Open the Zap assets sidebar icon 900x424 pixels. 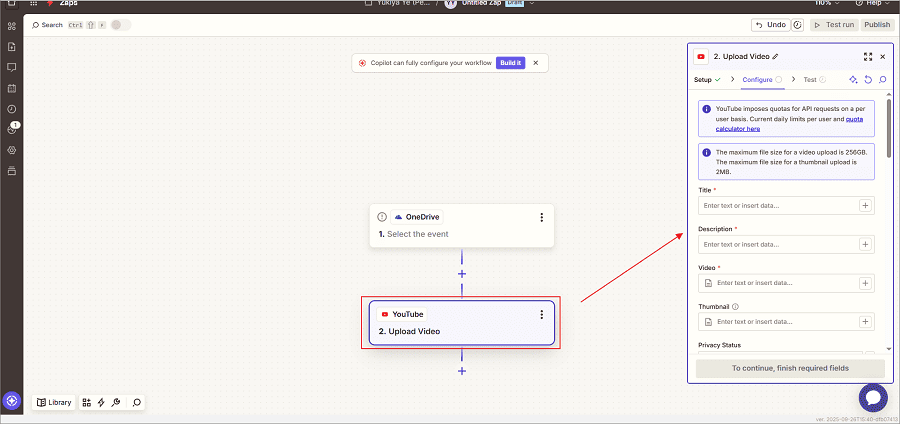point(11,26)
